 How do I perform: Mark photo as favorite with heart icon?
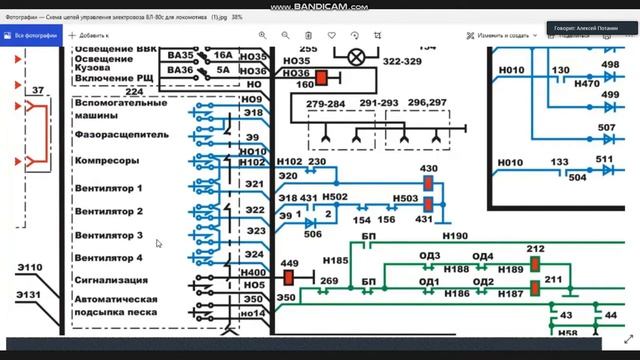tap(331, 36)
